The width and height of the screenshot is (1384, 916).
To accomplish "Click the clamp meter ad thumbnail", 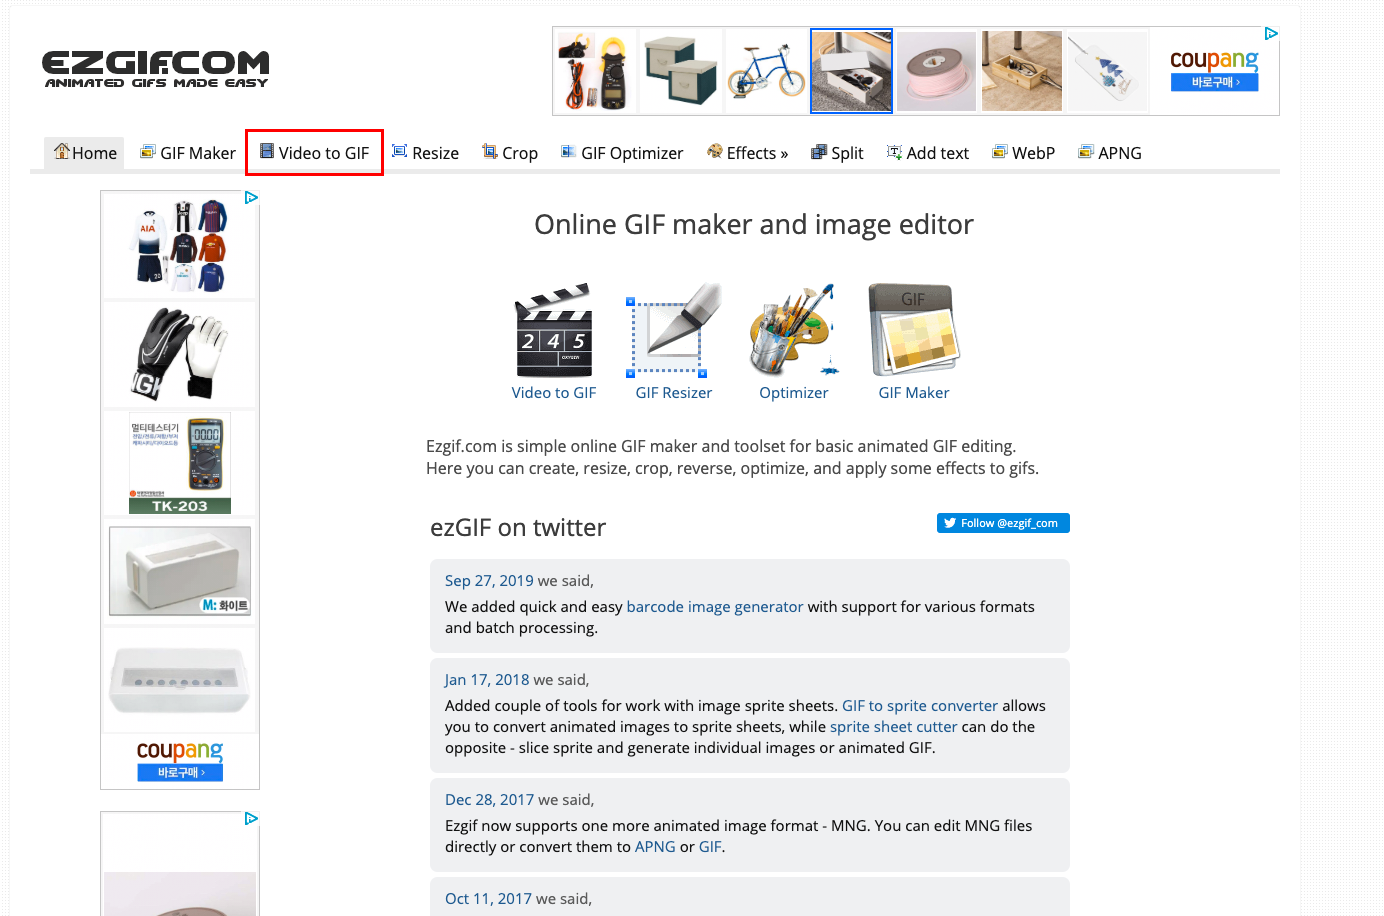I will (595, 71).
